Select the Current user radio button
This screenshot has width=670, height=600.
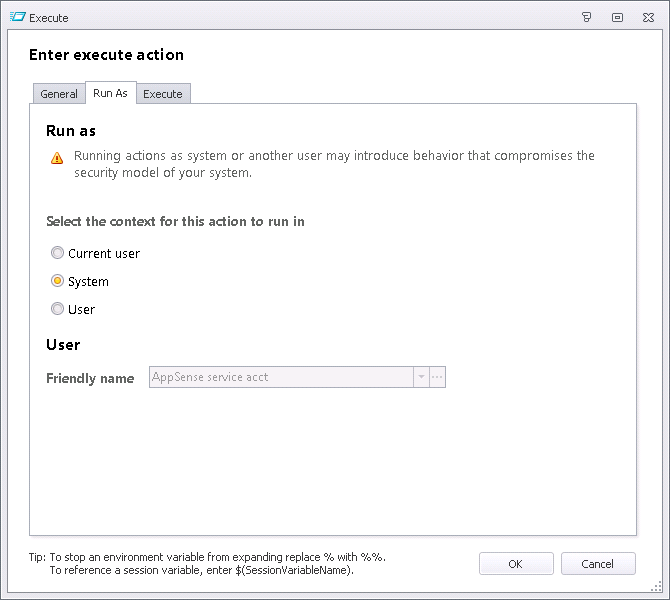pos(57,253)
